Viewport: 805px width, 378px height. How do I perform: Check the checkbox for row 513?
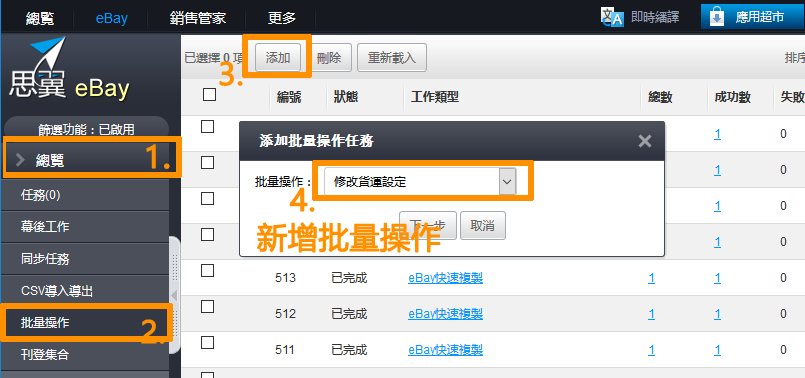(207, 271)
